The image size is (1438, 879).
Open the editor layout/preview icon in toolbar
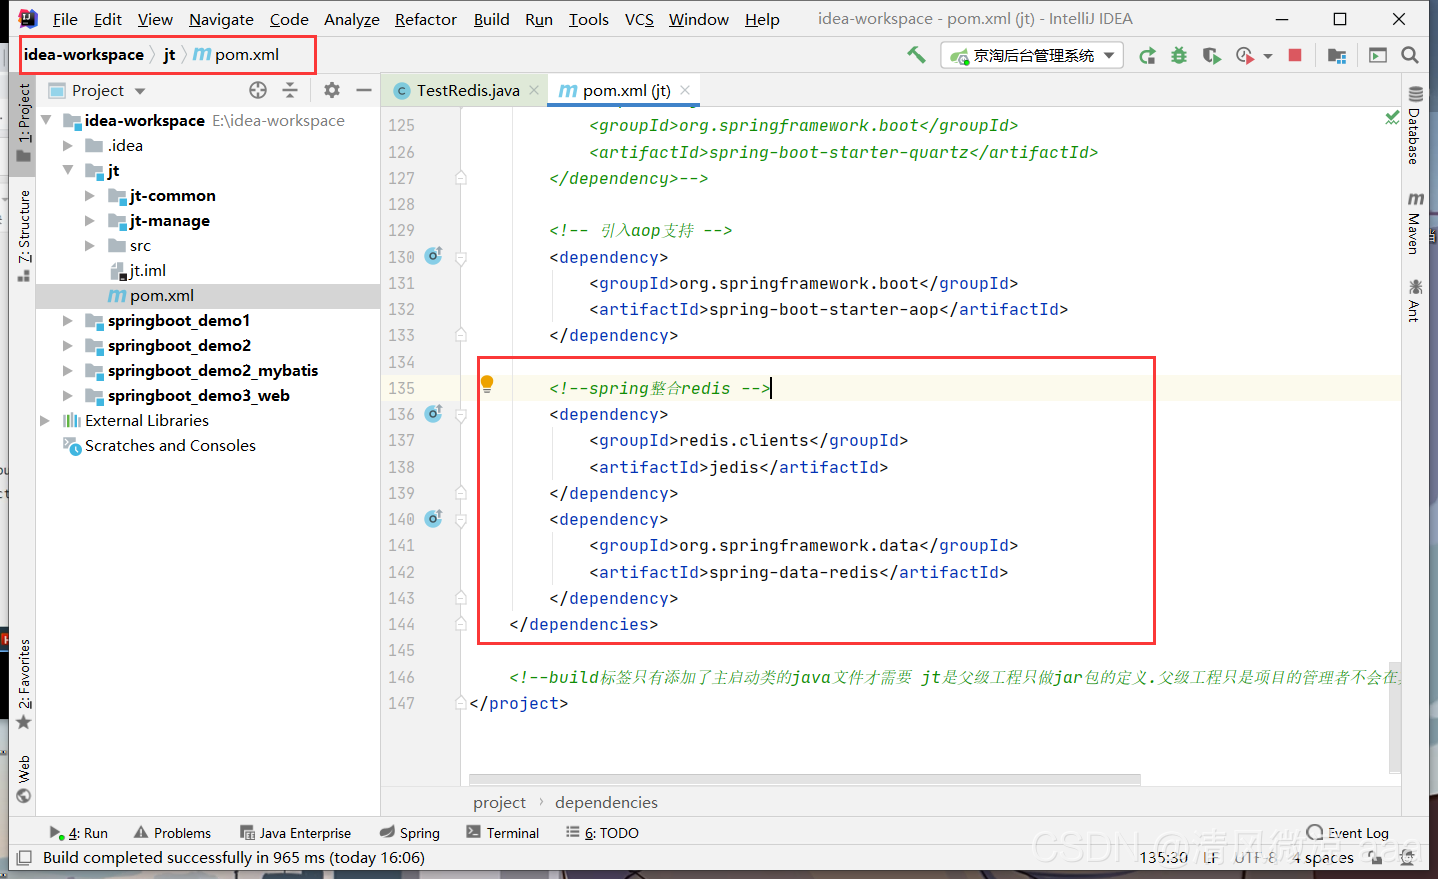coord(1378,56)
